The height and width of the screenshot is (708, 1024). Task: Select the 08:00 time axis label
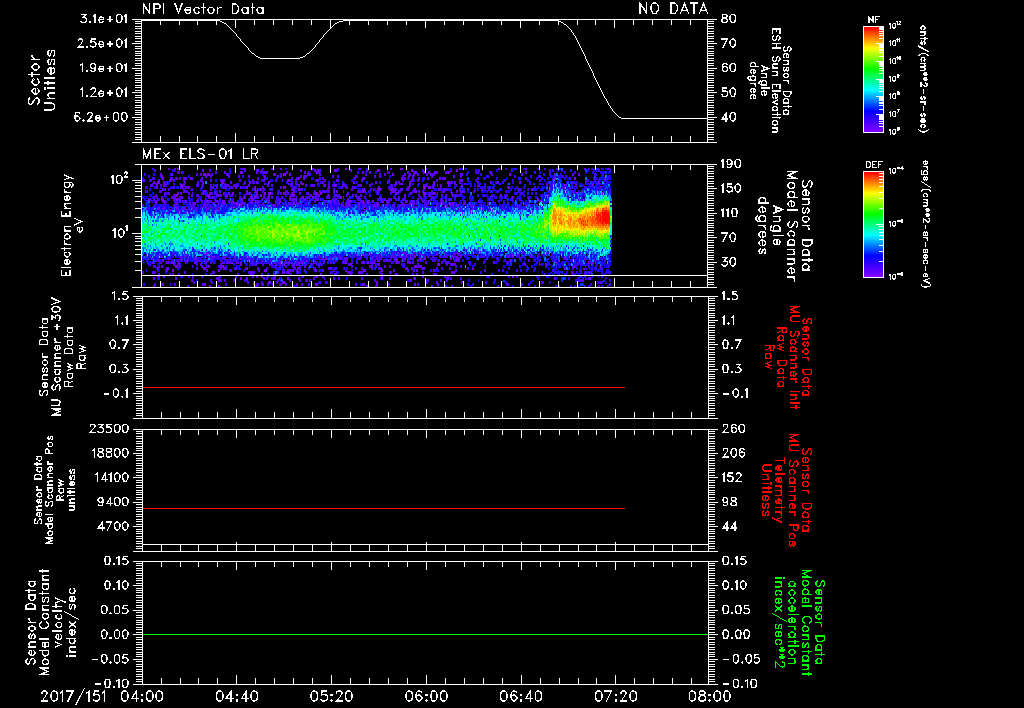tap(710, 696)
